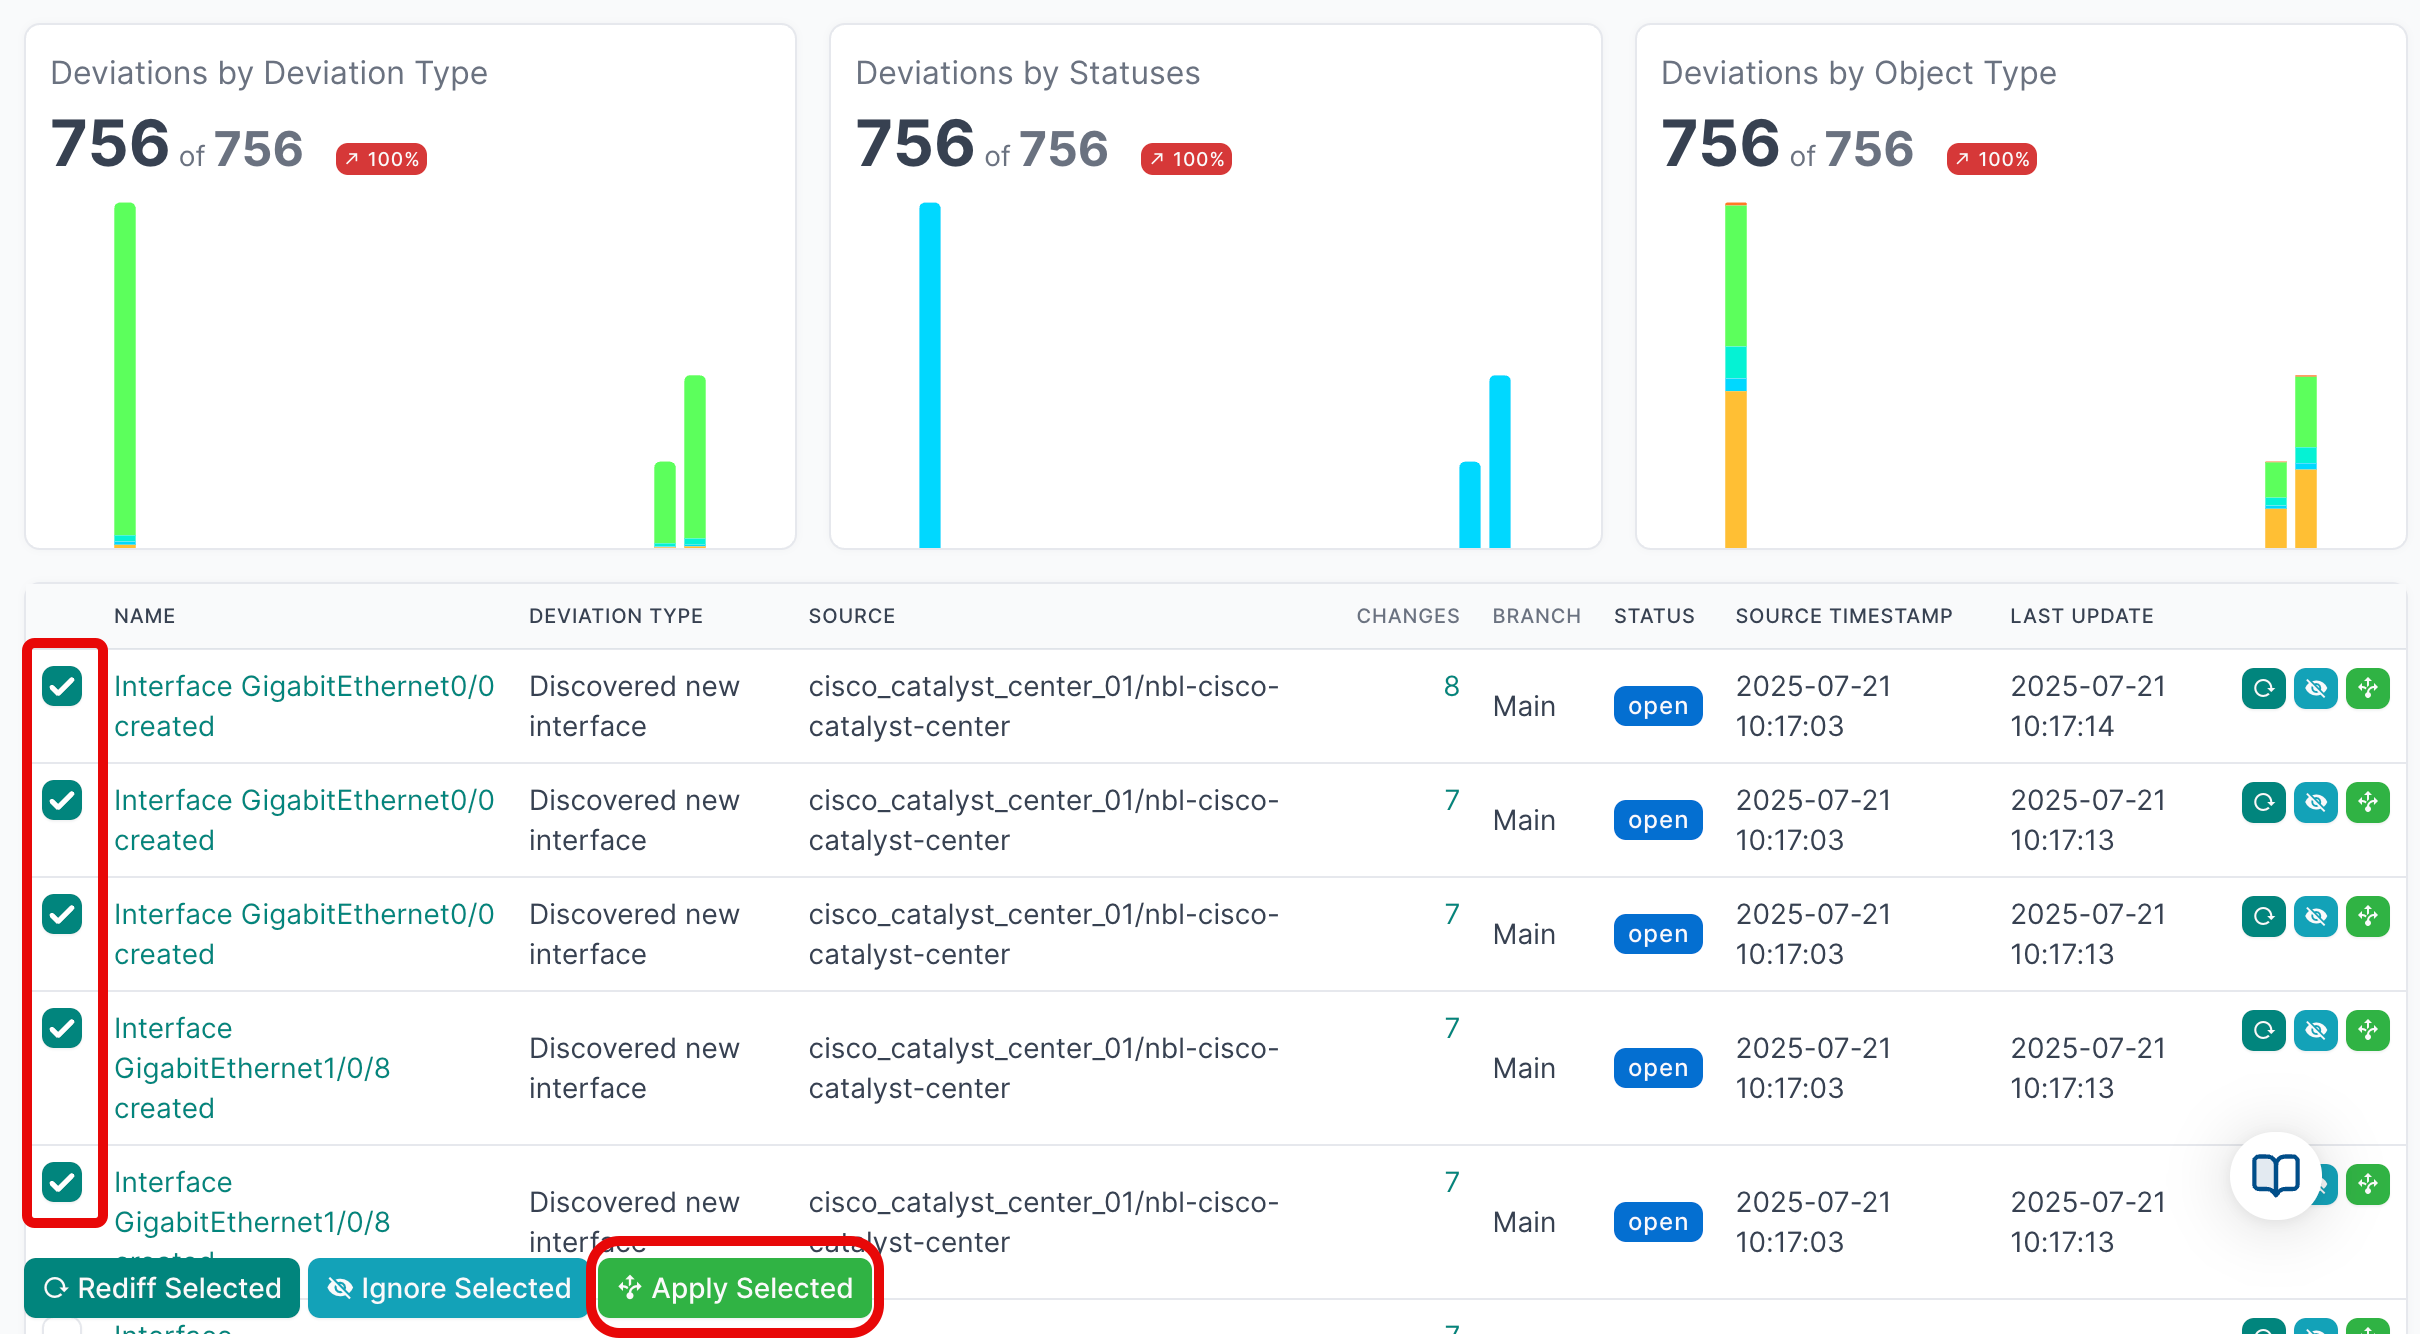The width and height of the screenshot is (2420, 1340).
Task: Sort table by STATUS column header
Action: (1653, 616)
